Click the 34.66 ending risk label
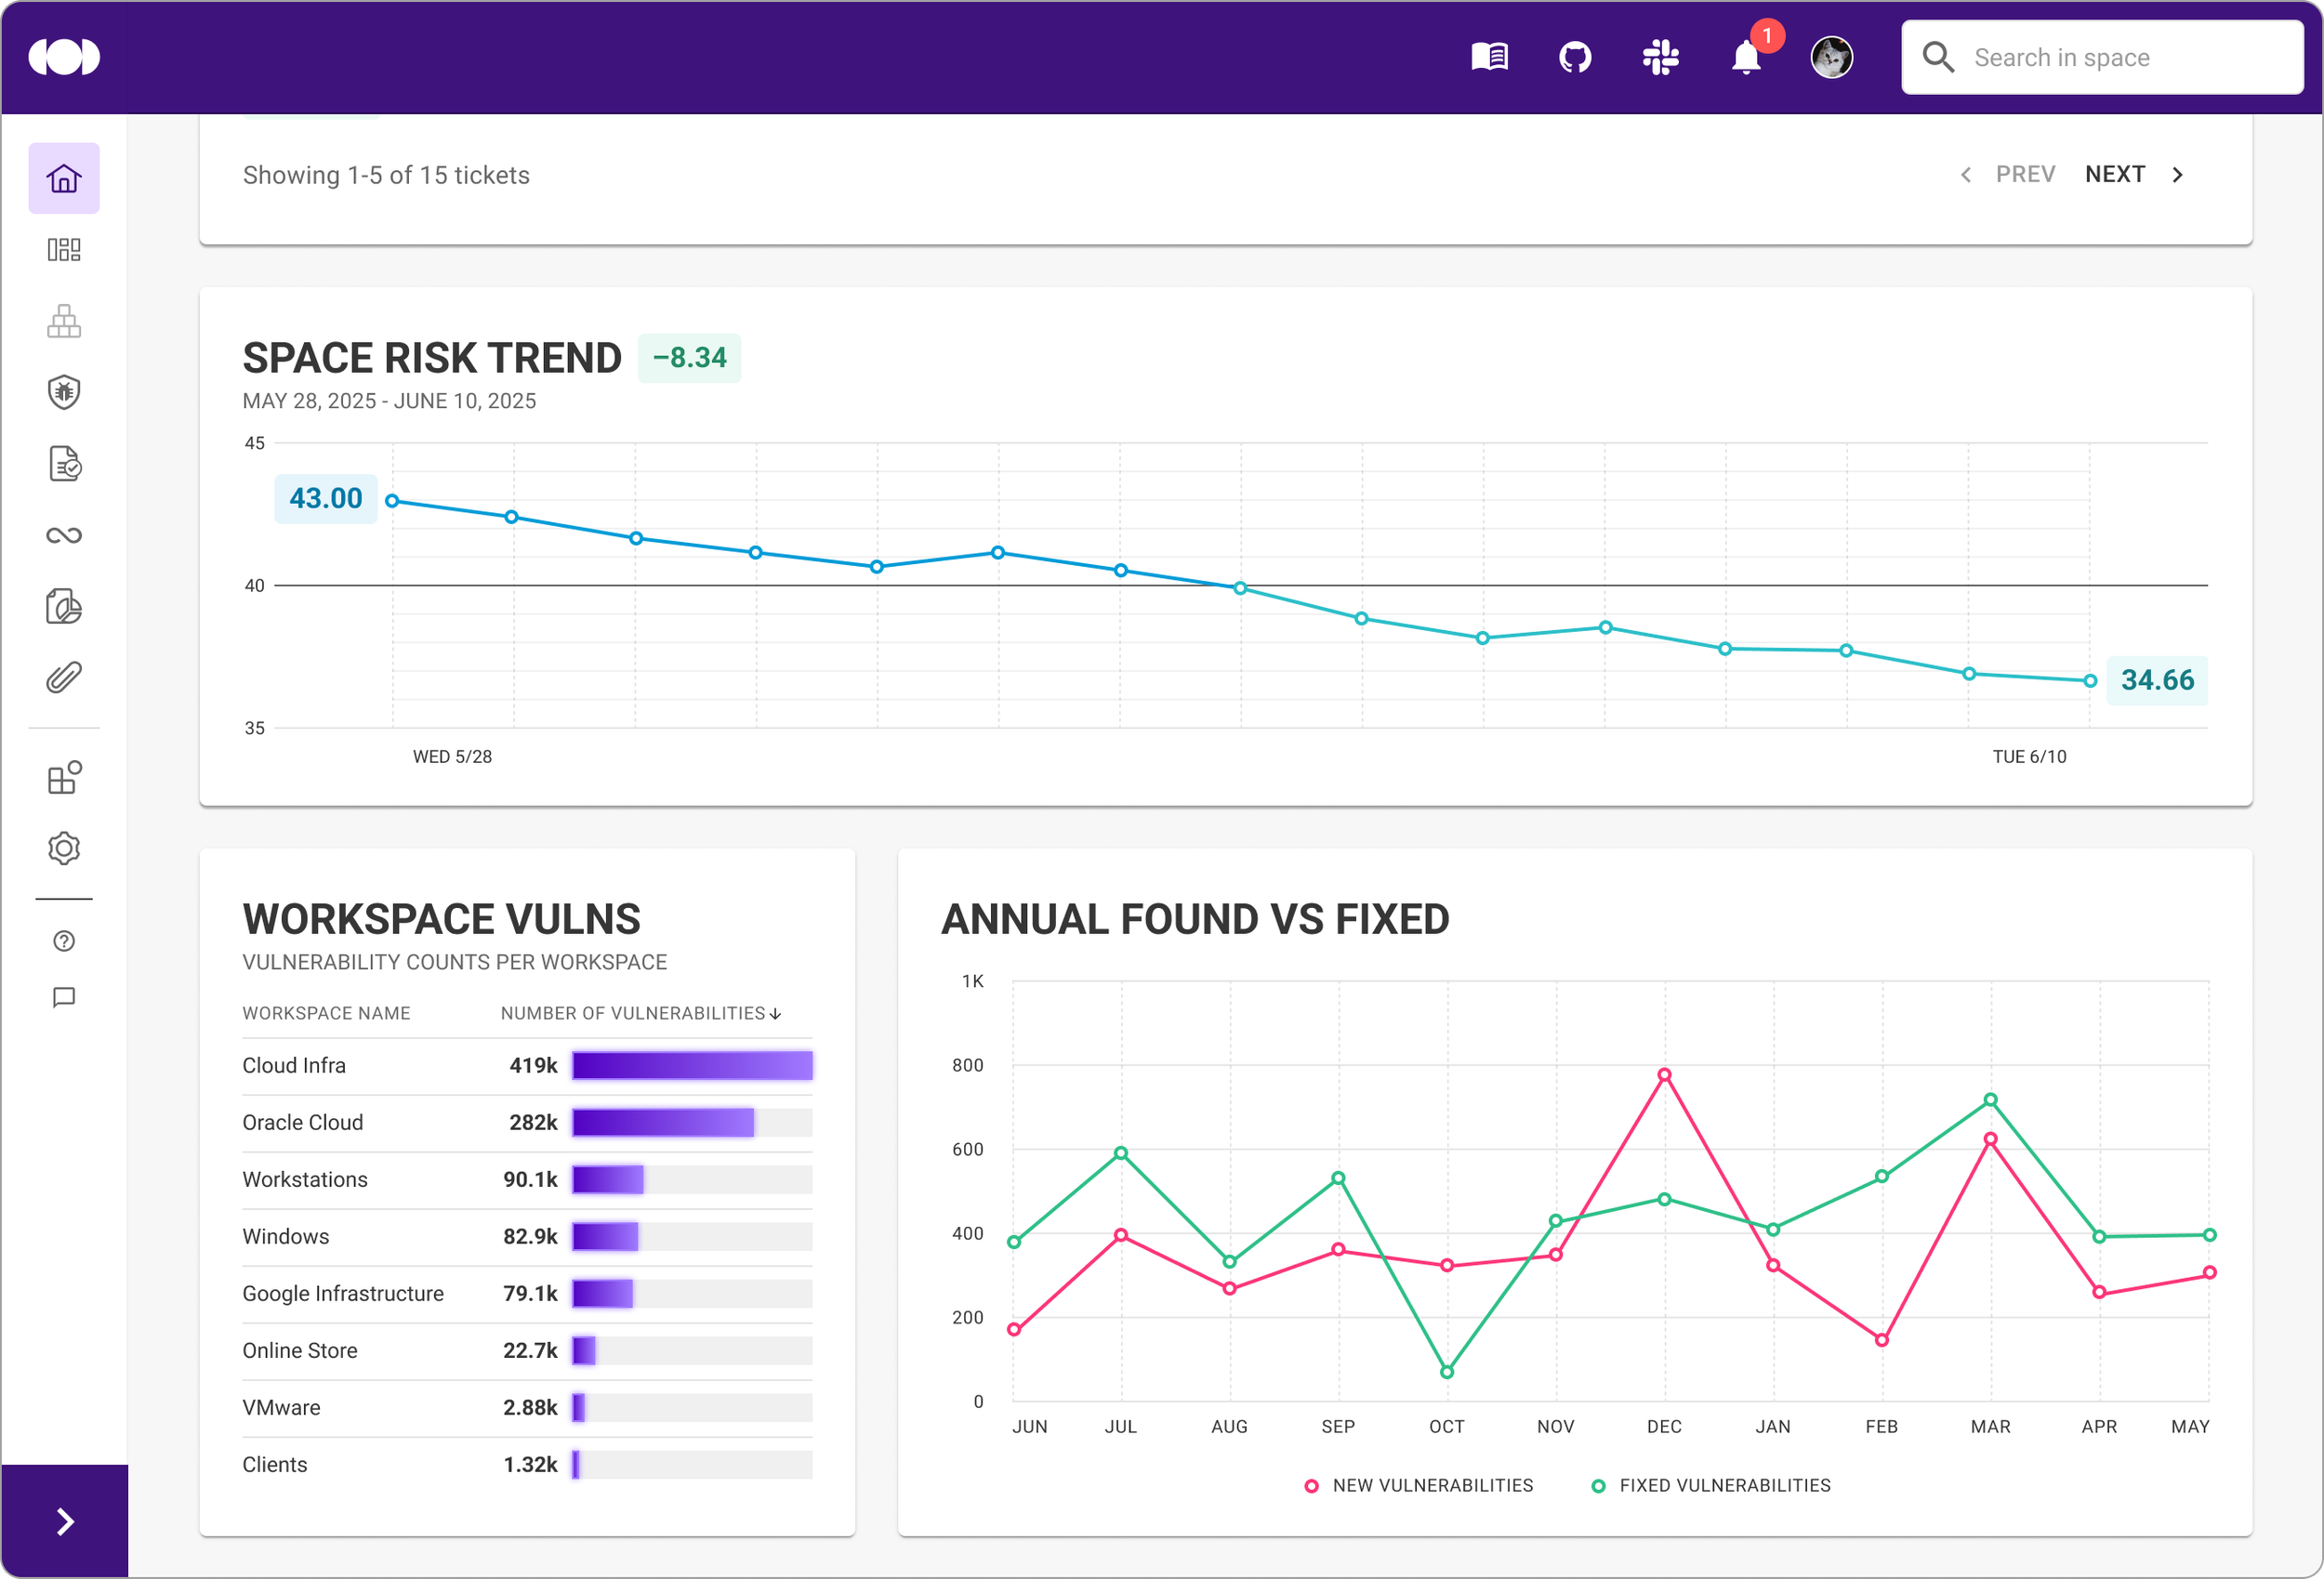Viewport: 2324px width, 1579px height. (x=2157, y=680)
